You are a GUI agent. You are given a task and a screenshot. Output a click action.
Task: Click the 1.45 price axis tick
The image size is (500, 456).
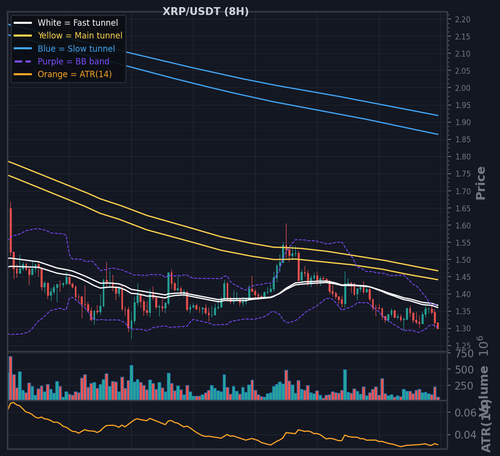coord(463,277)
